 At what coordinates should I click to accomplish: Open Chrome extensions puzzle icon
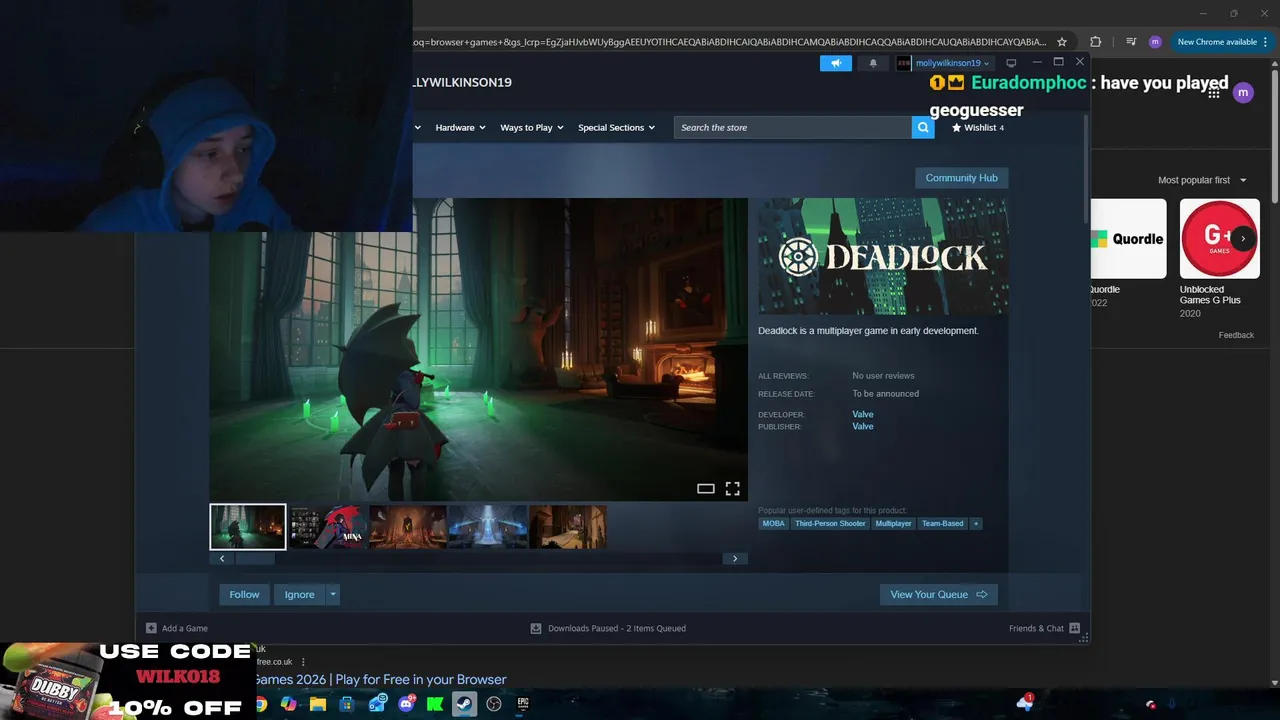pyautogui.click(x=1096, y=42)
